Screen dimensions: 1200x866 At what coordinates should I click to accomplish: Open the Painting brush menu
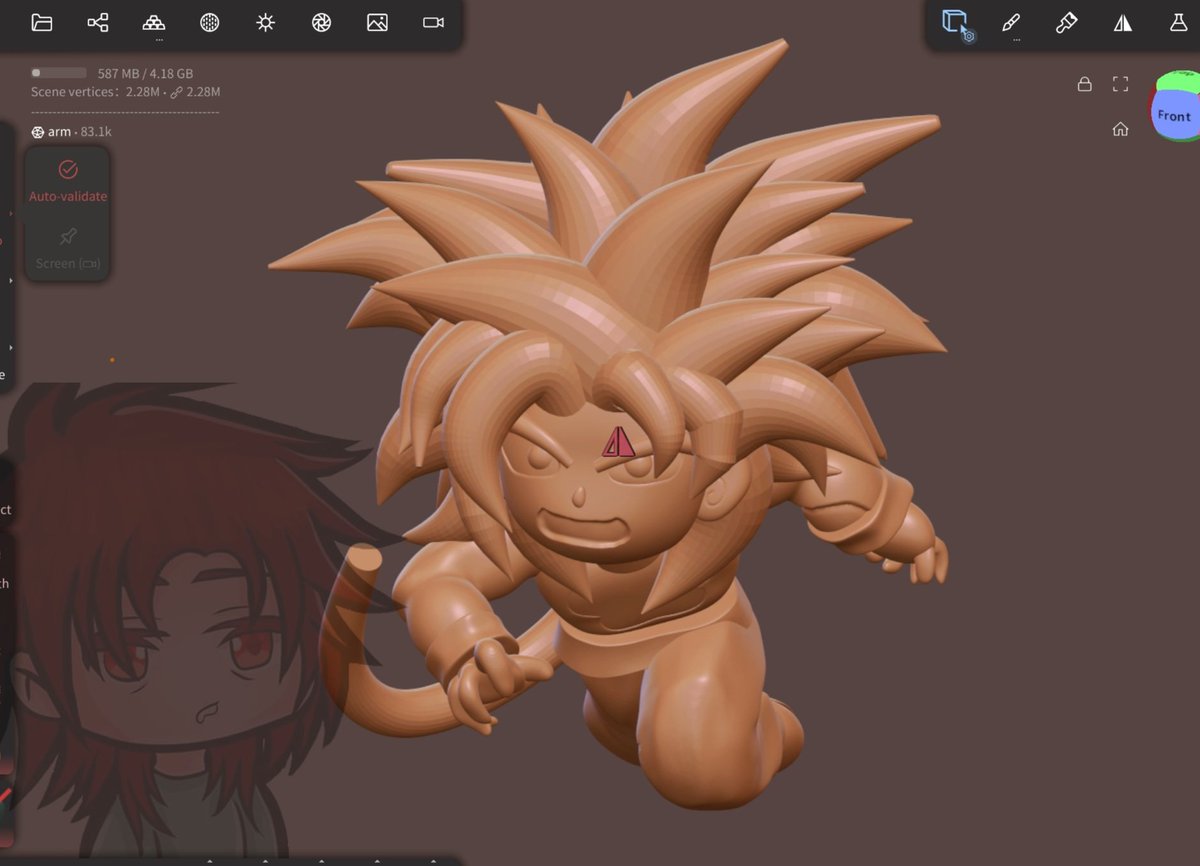(1066, 22)
